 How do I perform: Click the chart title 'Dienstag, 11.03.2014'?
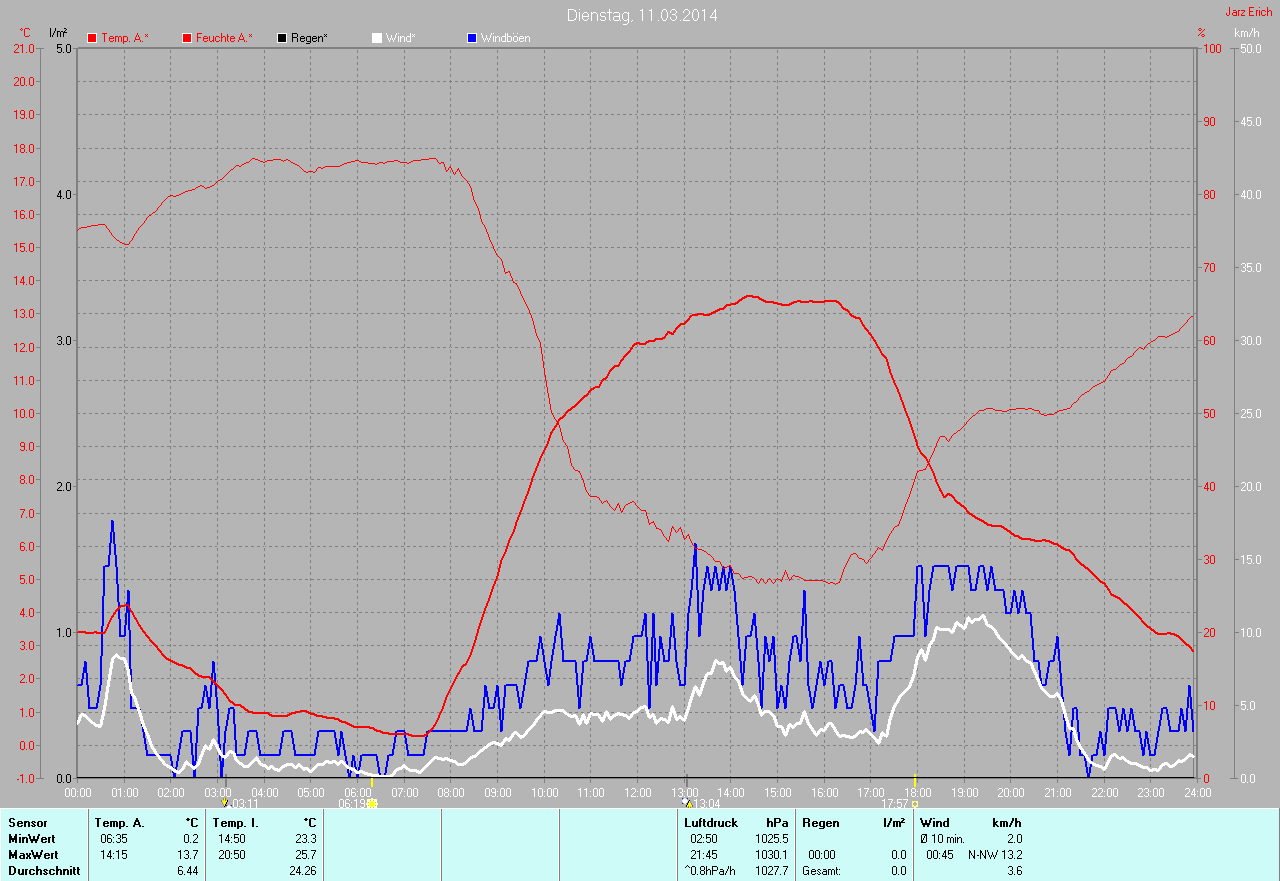pyautogui.click(x=642, y=15)
